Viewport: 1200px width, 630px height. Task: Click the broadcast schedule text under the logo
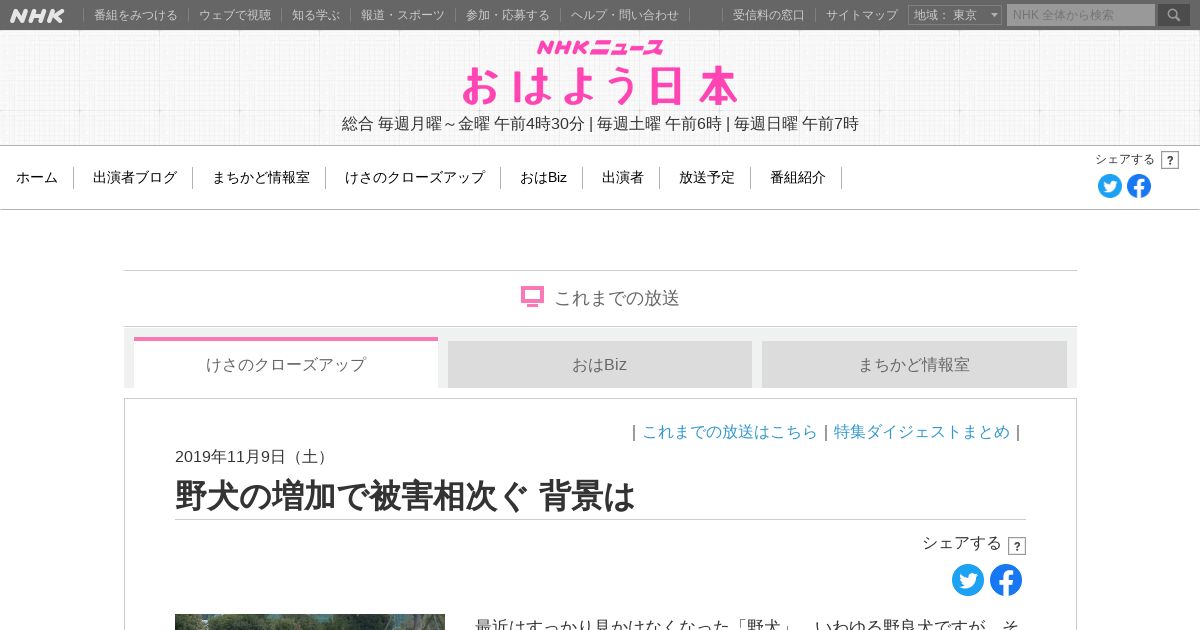coord(600,124)
